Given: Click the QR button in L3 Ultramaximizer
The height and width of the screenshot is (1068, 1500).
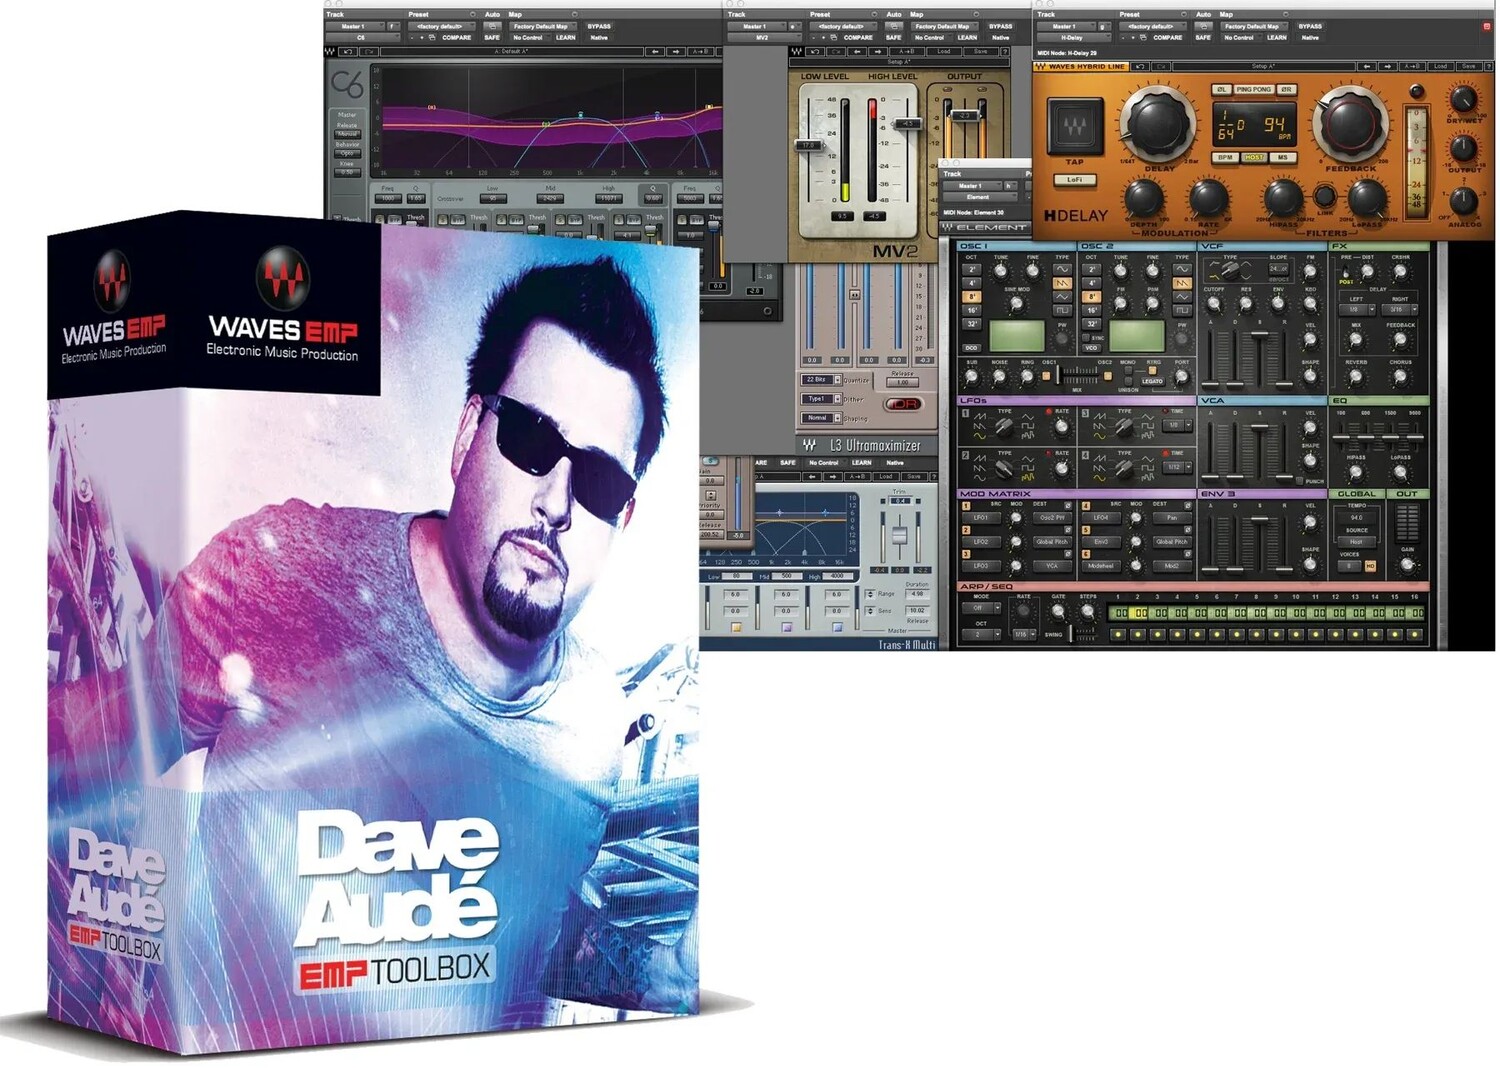Looking at the screenshot, I should [903, 404].
